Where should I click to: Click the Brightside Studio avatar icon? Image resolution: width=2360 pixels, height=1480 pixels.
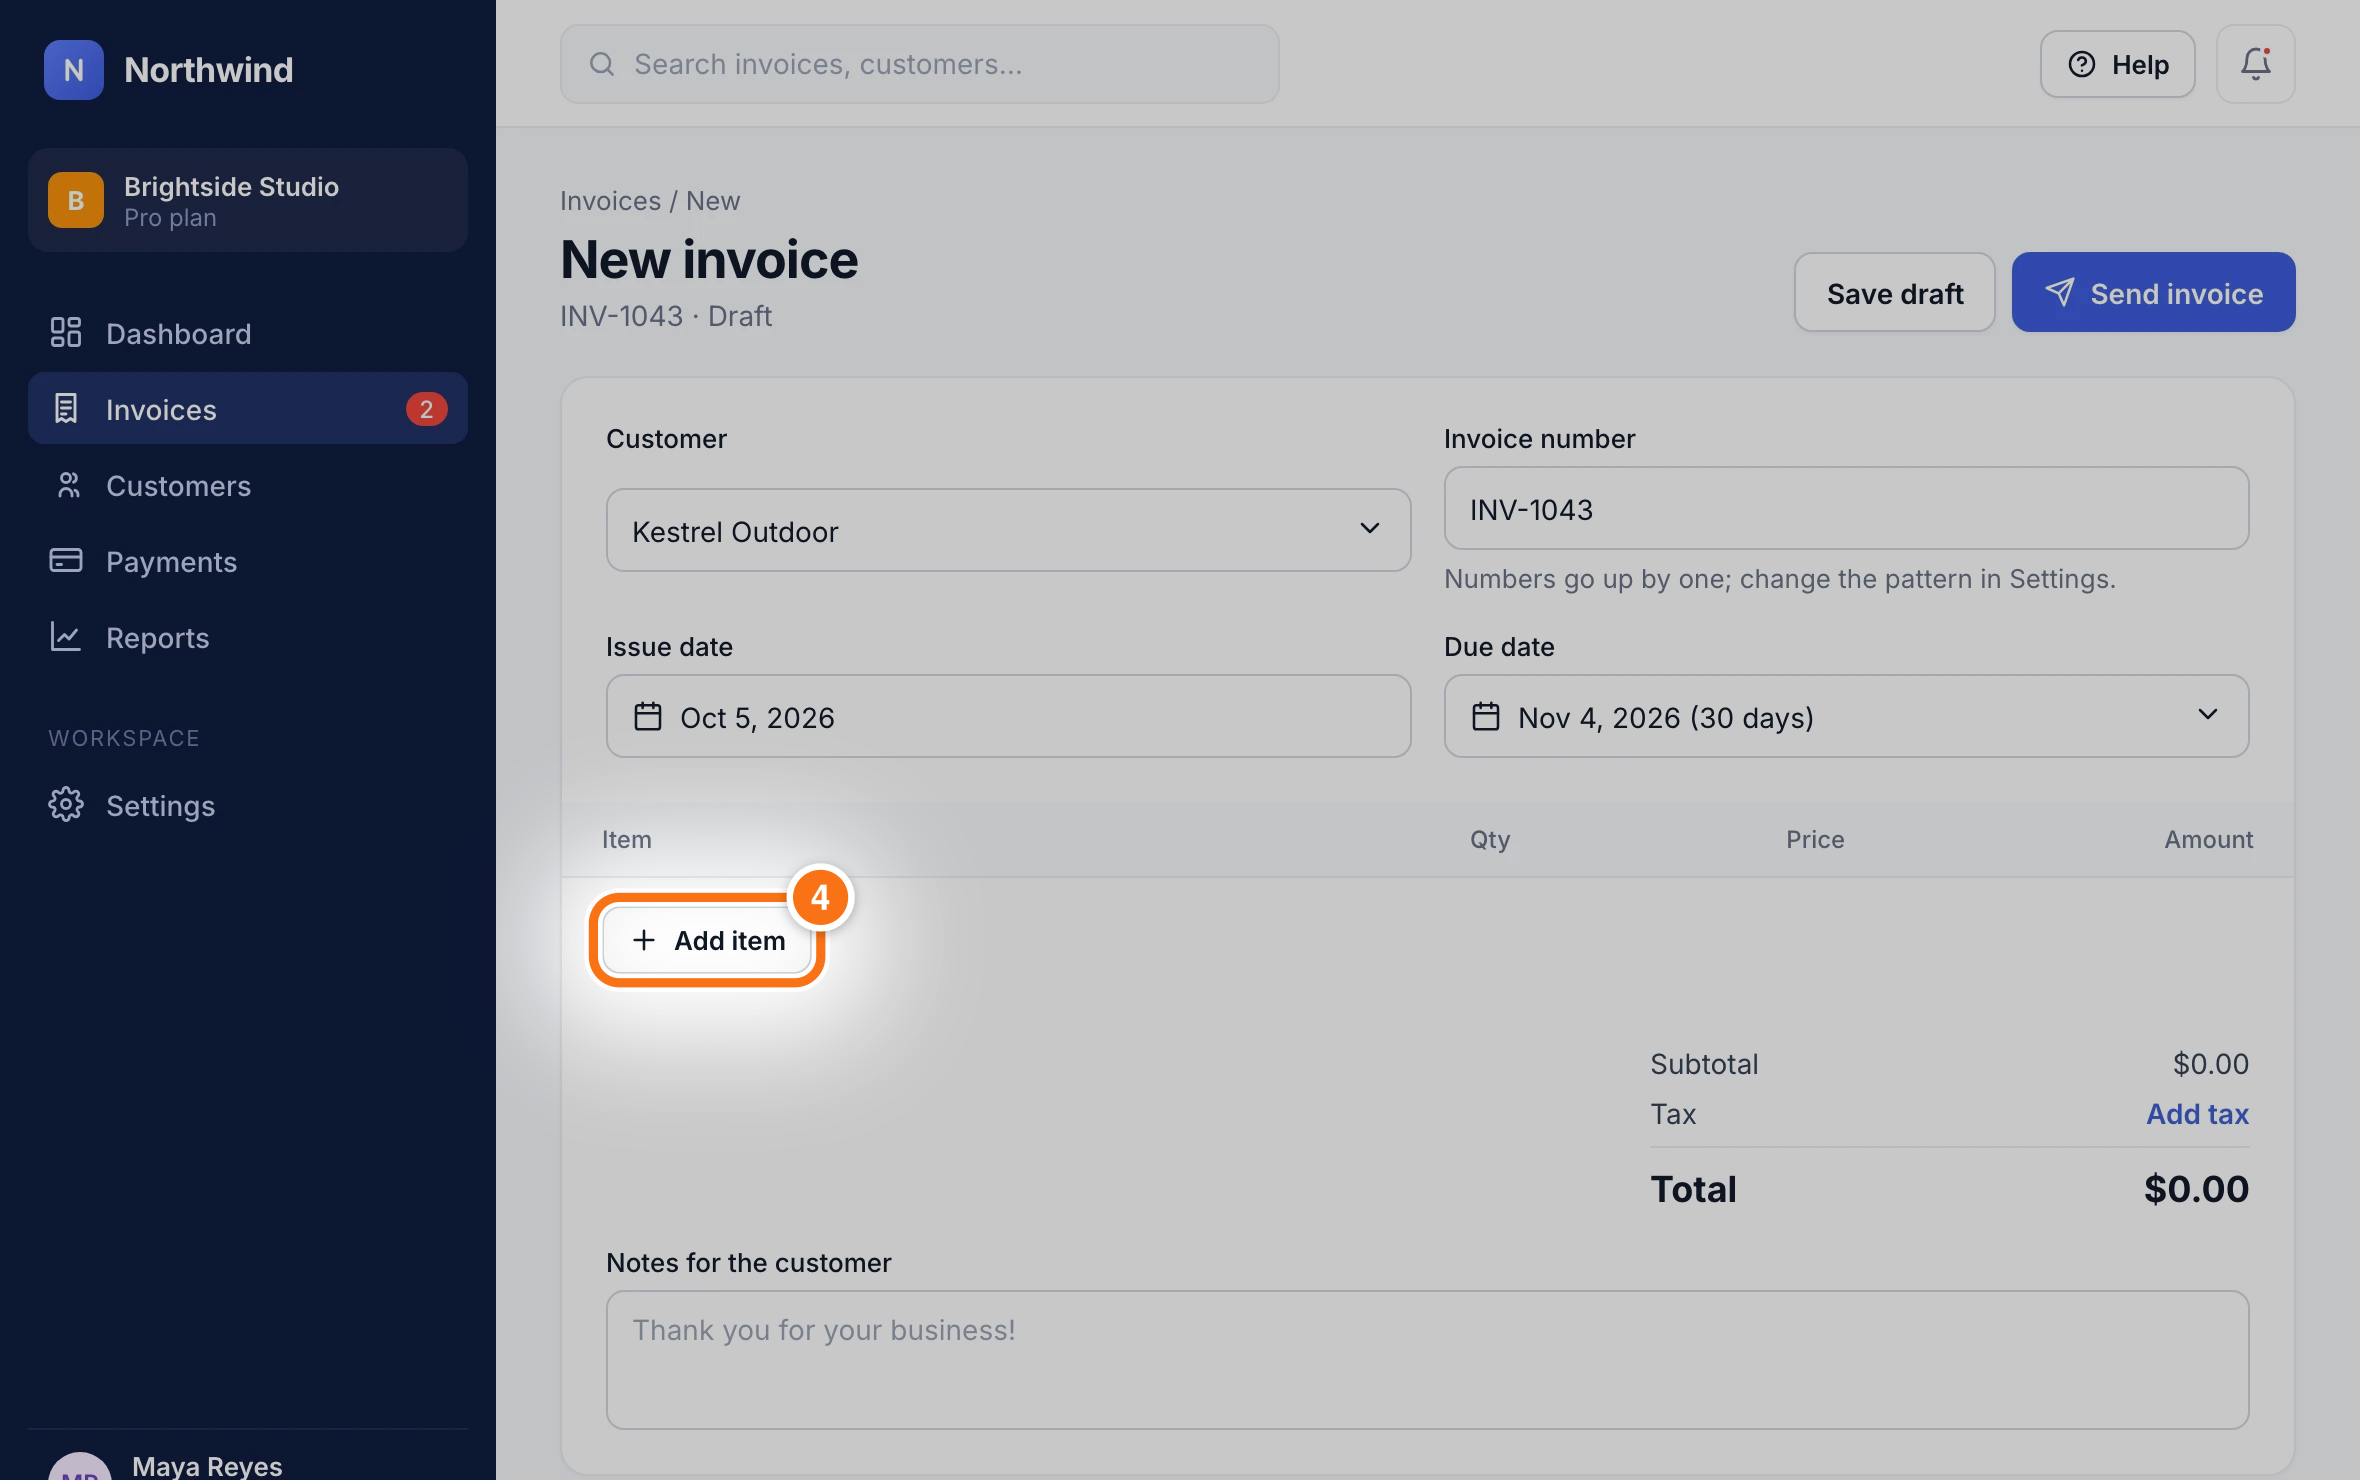pyautogui.click(x=76, y=200)
